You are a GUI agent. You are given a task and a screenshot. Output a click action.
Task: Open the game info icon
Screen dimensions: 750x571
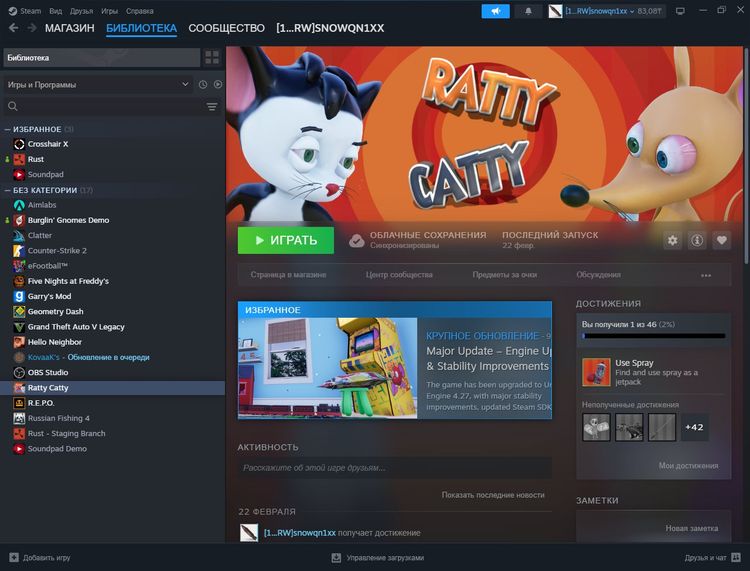[697, 240]
